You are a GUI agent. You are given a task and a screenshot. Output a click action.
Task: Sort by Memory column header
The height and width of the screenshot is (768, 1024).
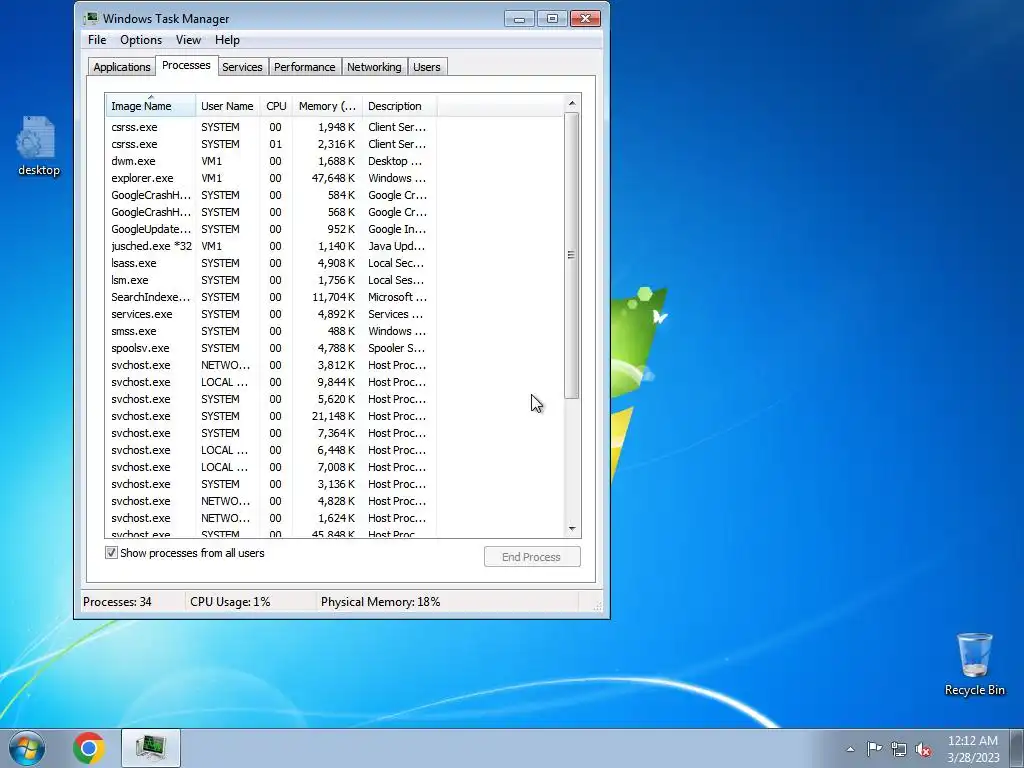click(327, 106)
